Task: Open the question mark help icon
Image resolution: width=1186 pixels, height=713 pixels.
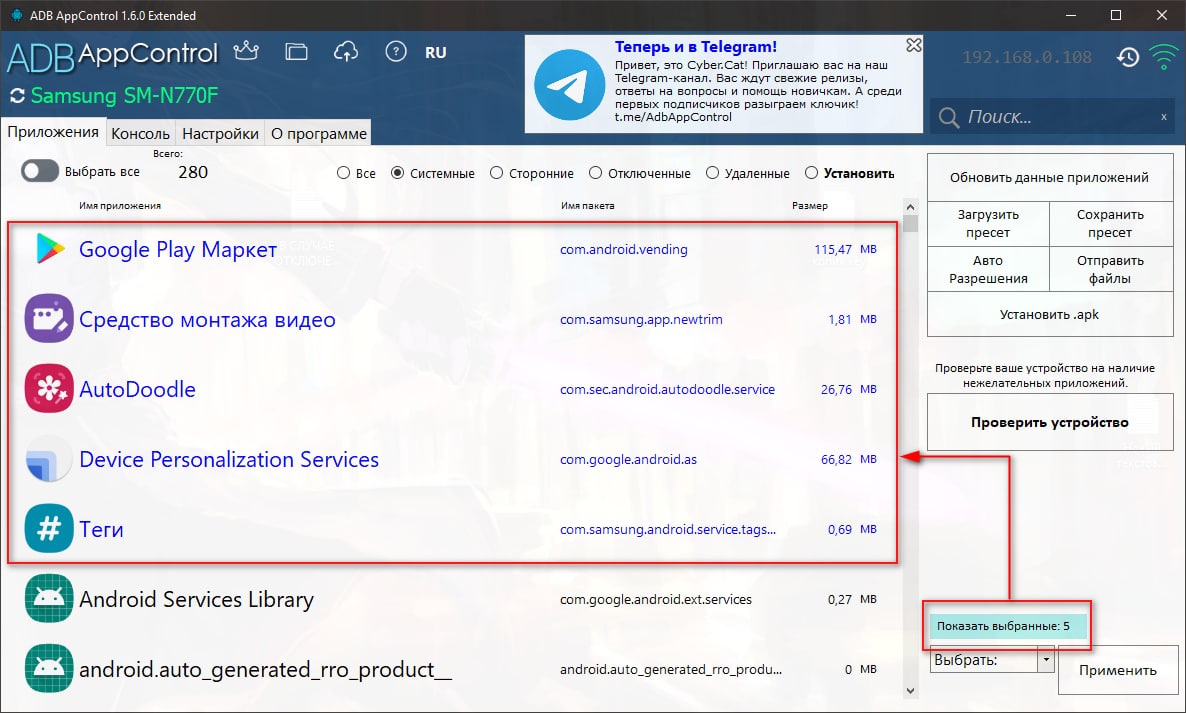Action: click(x=396, y=51)
